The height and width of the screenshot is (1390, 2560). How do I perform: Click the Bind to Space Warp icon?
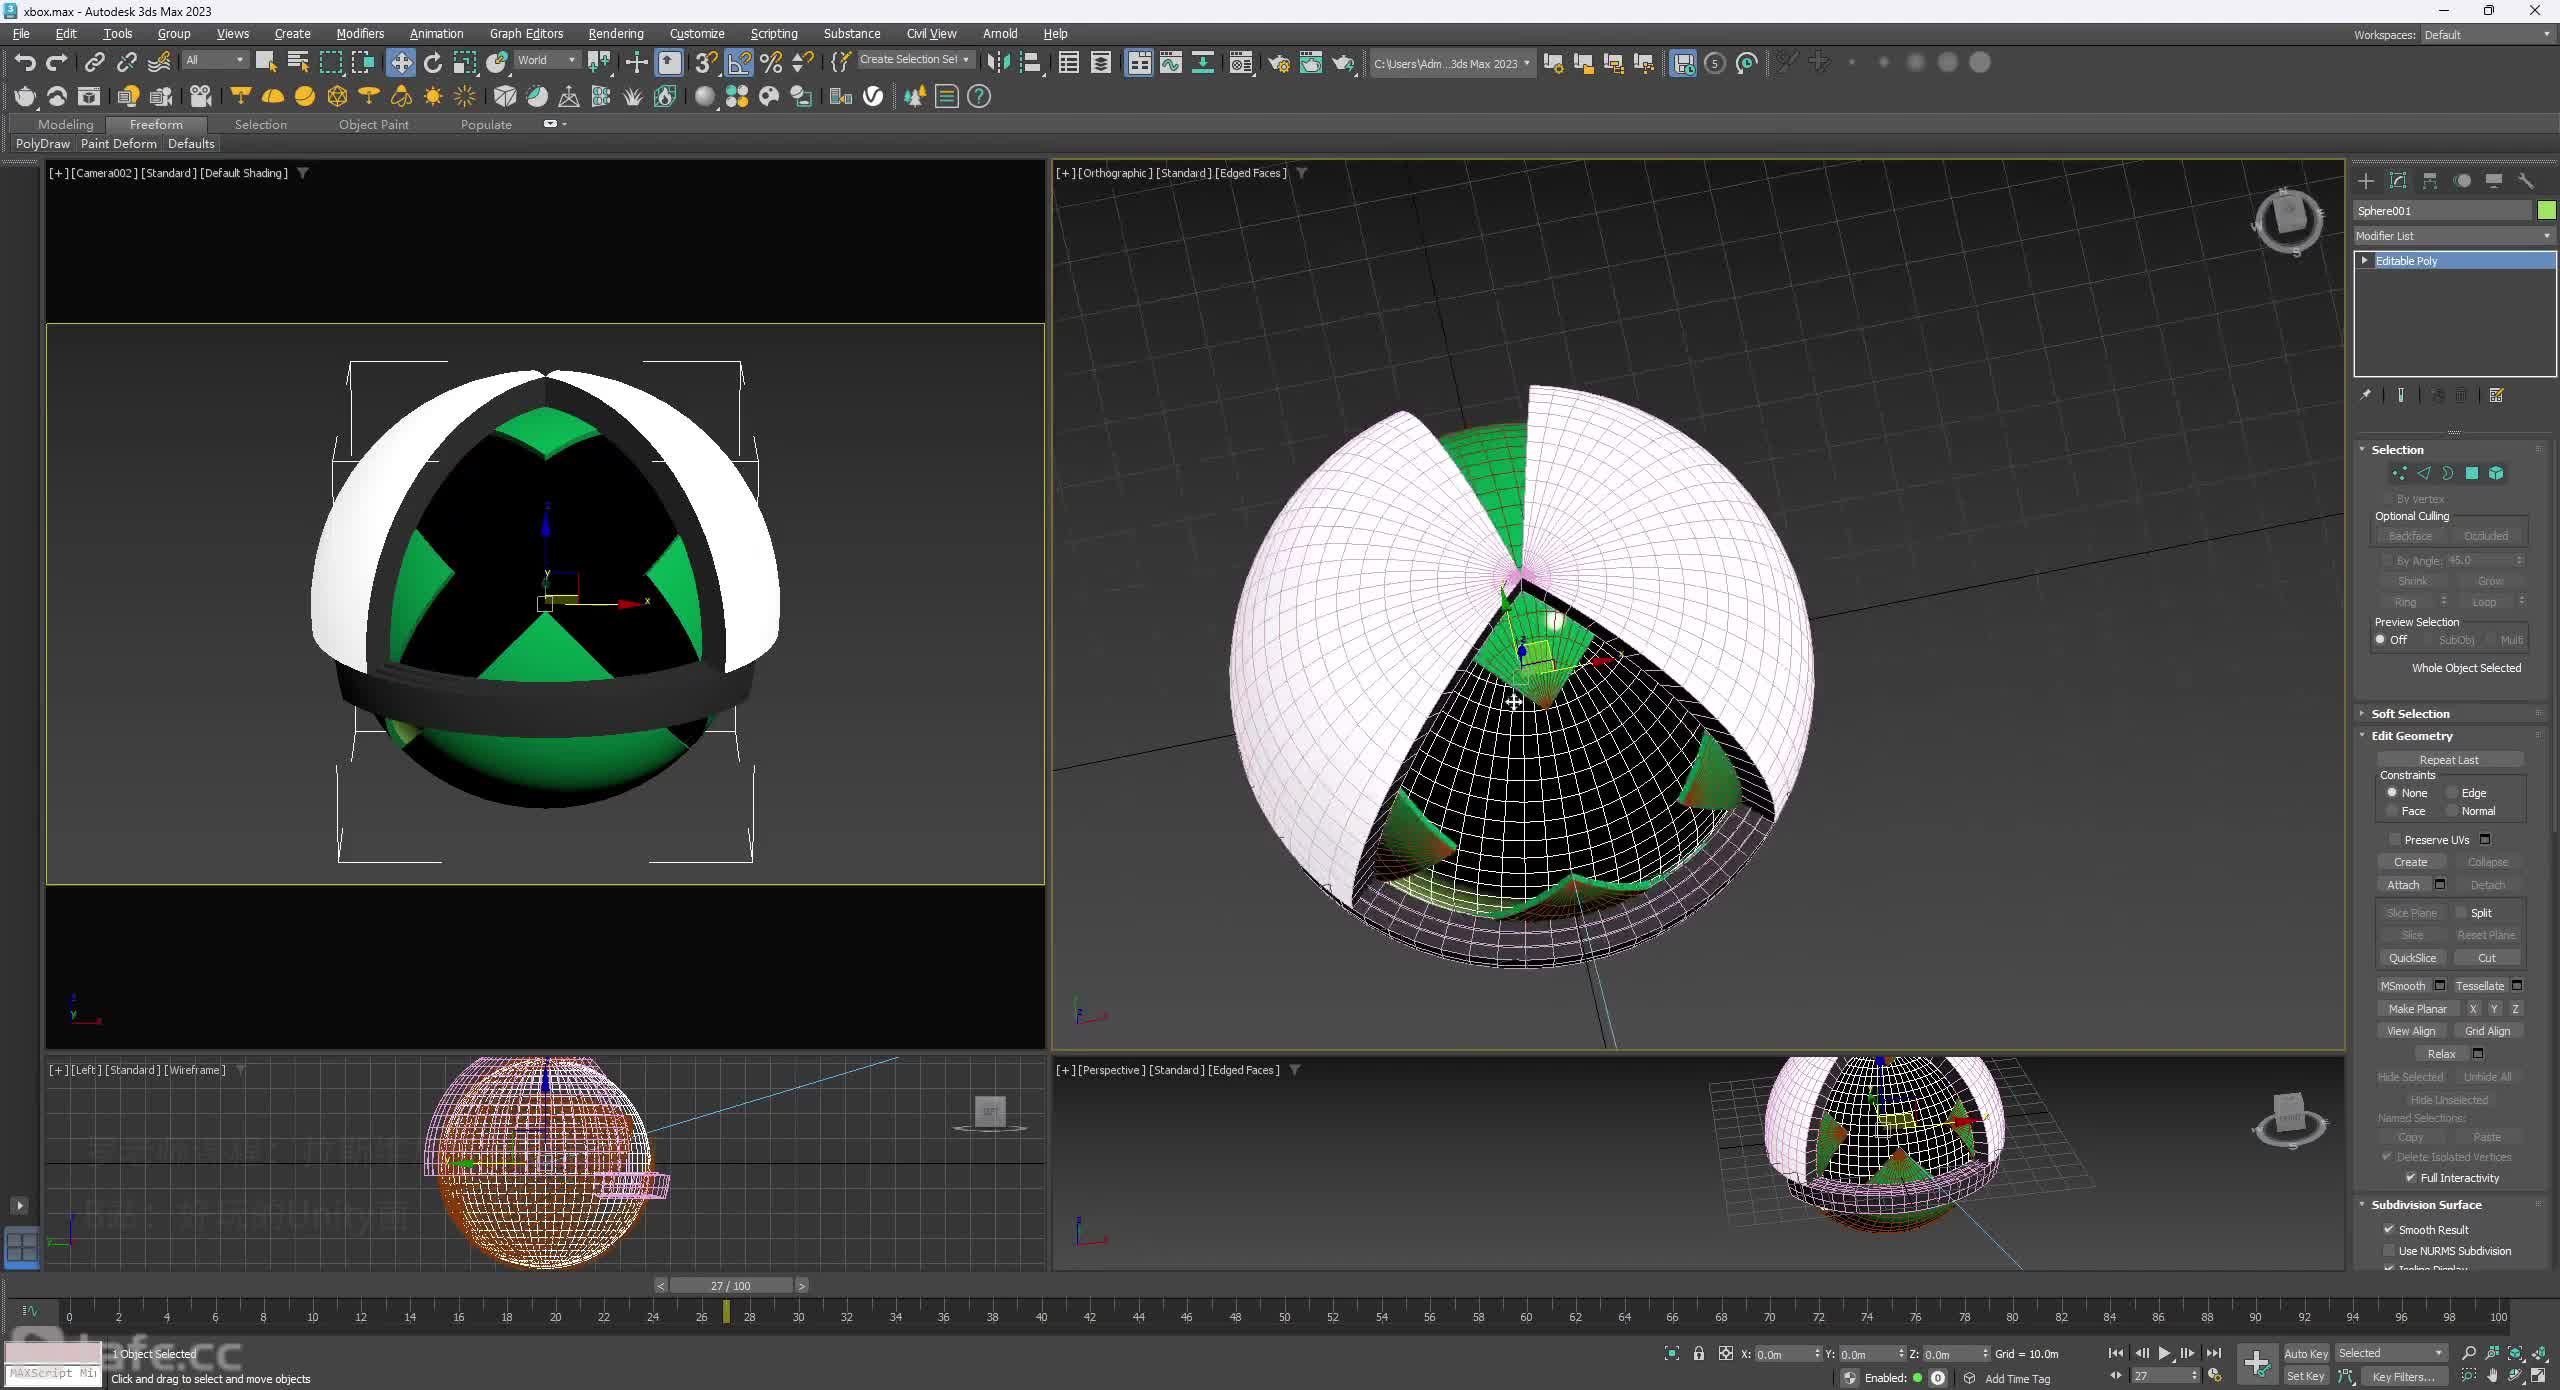click(x=159, y=63)
